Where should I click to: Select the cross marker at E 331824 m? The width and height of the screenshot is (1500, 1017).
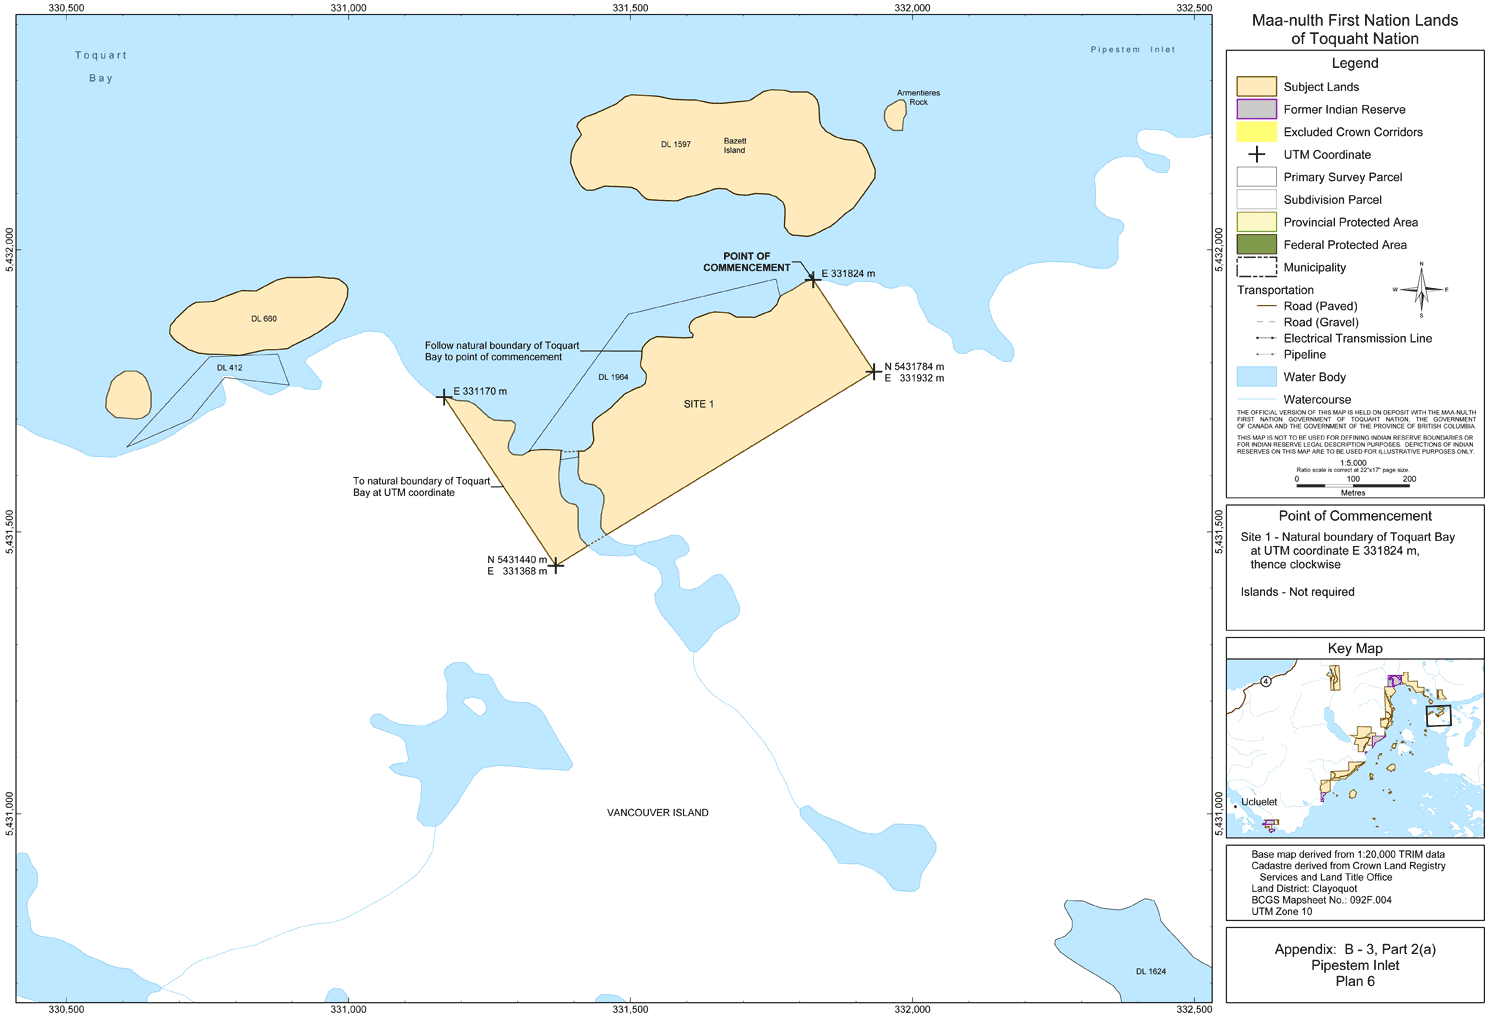[x=813, y=280]
